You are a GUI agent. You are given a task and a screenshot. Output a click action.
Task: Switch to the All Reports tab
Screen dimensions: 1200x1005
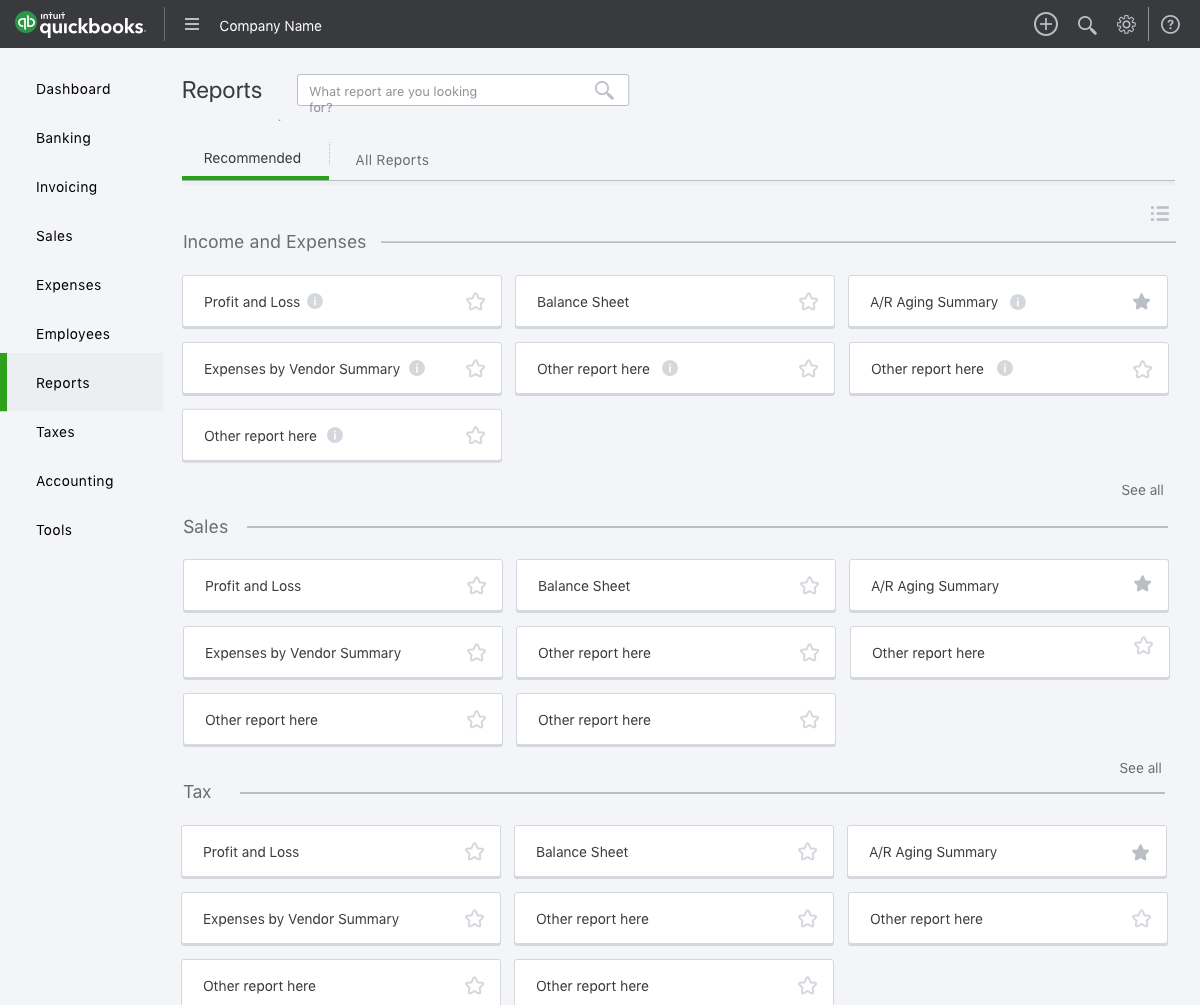[392, 160]
